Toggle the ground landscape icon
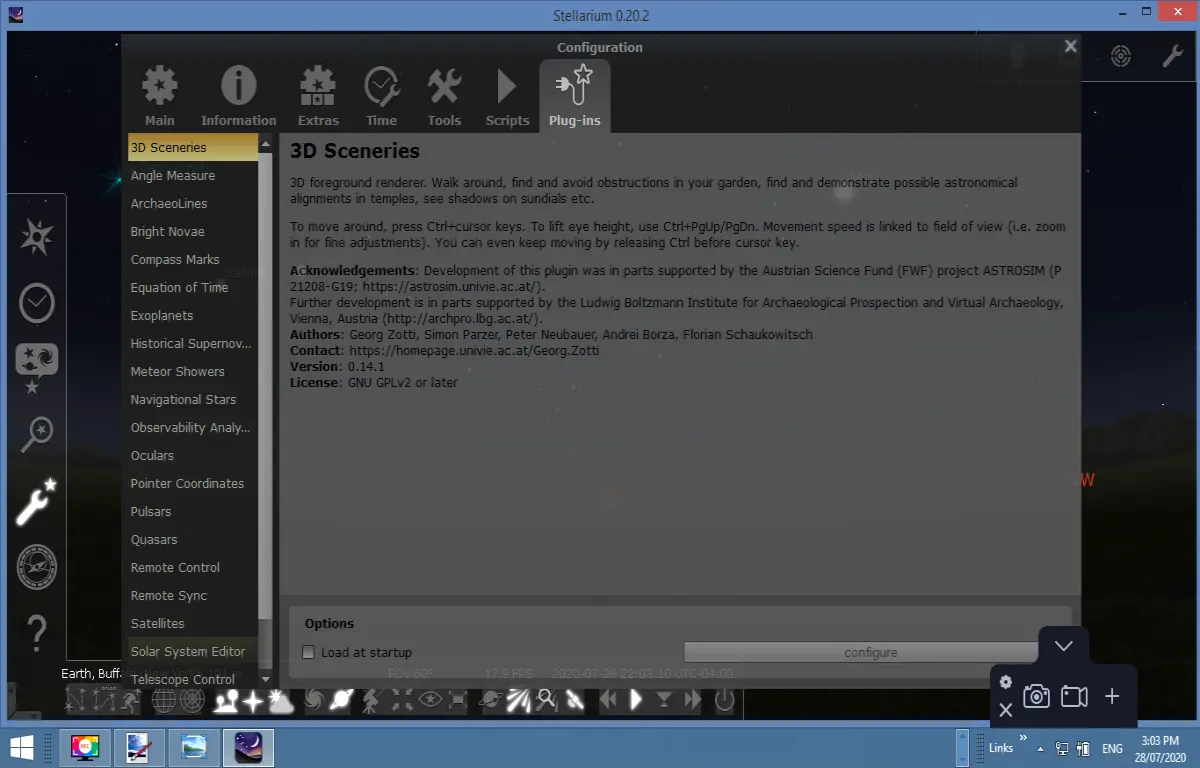 (x=227, y=701)
